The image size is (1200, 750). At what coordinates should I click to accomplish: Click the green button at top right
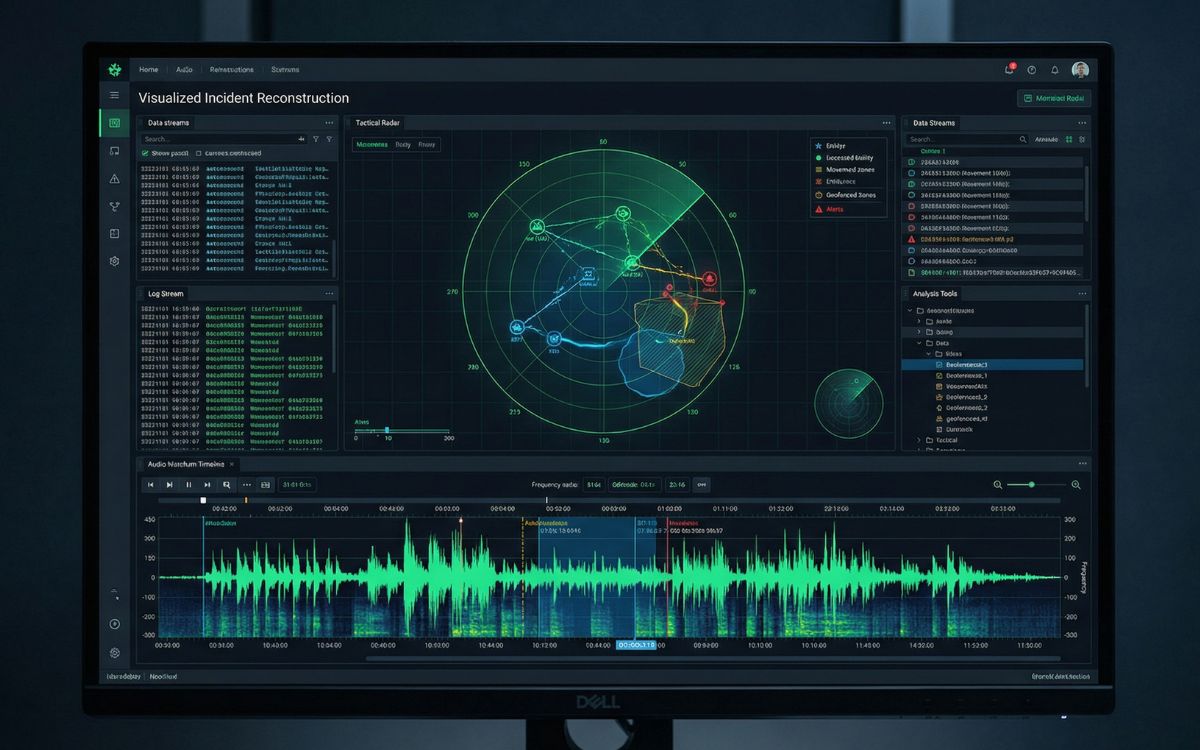1053,98
